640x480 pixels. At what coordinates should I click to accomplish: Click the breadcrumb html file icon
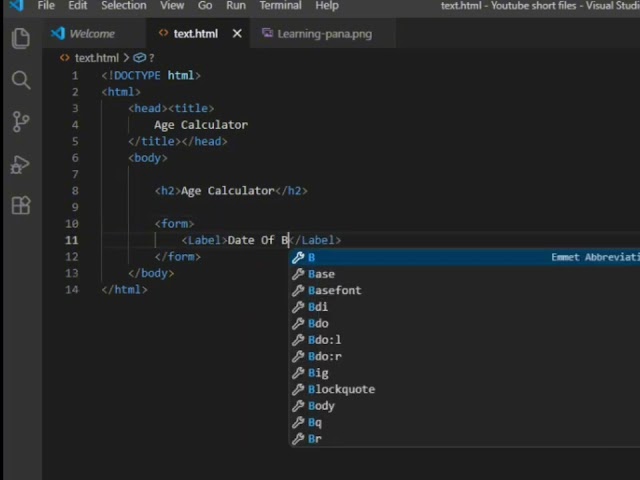coord(64,58)
